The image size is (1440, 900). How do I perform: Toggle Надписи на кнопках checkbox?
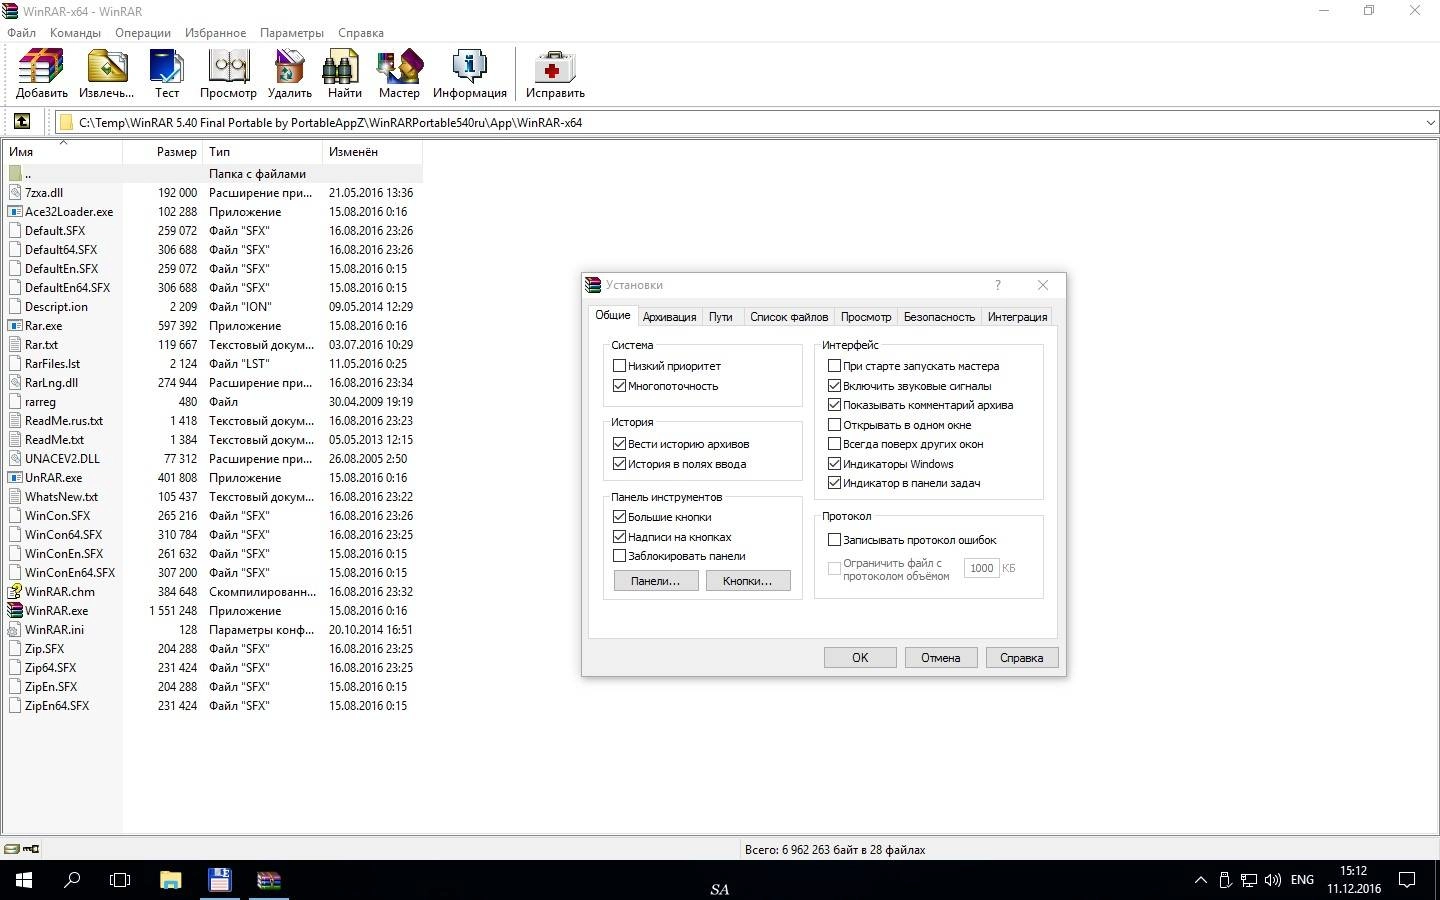coord(619,537)
